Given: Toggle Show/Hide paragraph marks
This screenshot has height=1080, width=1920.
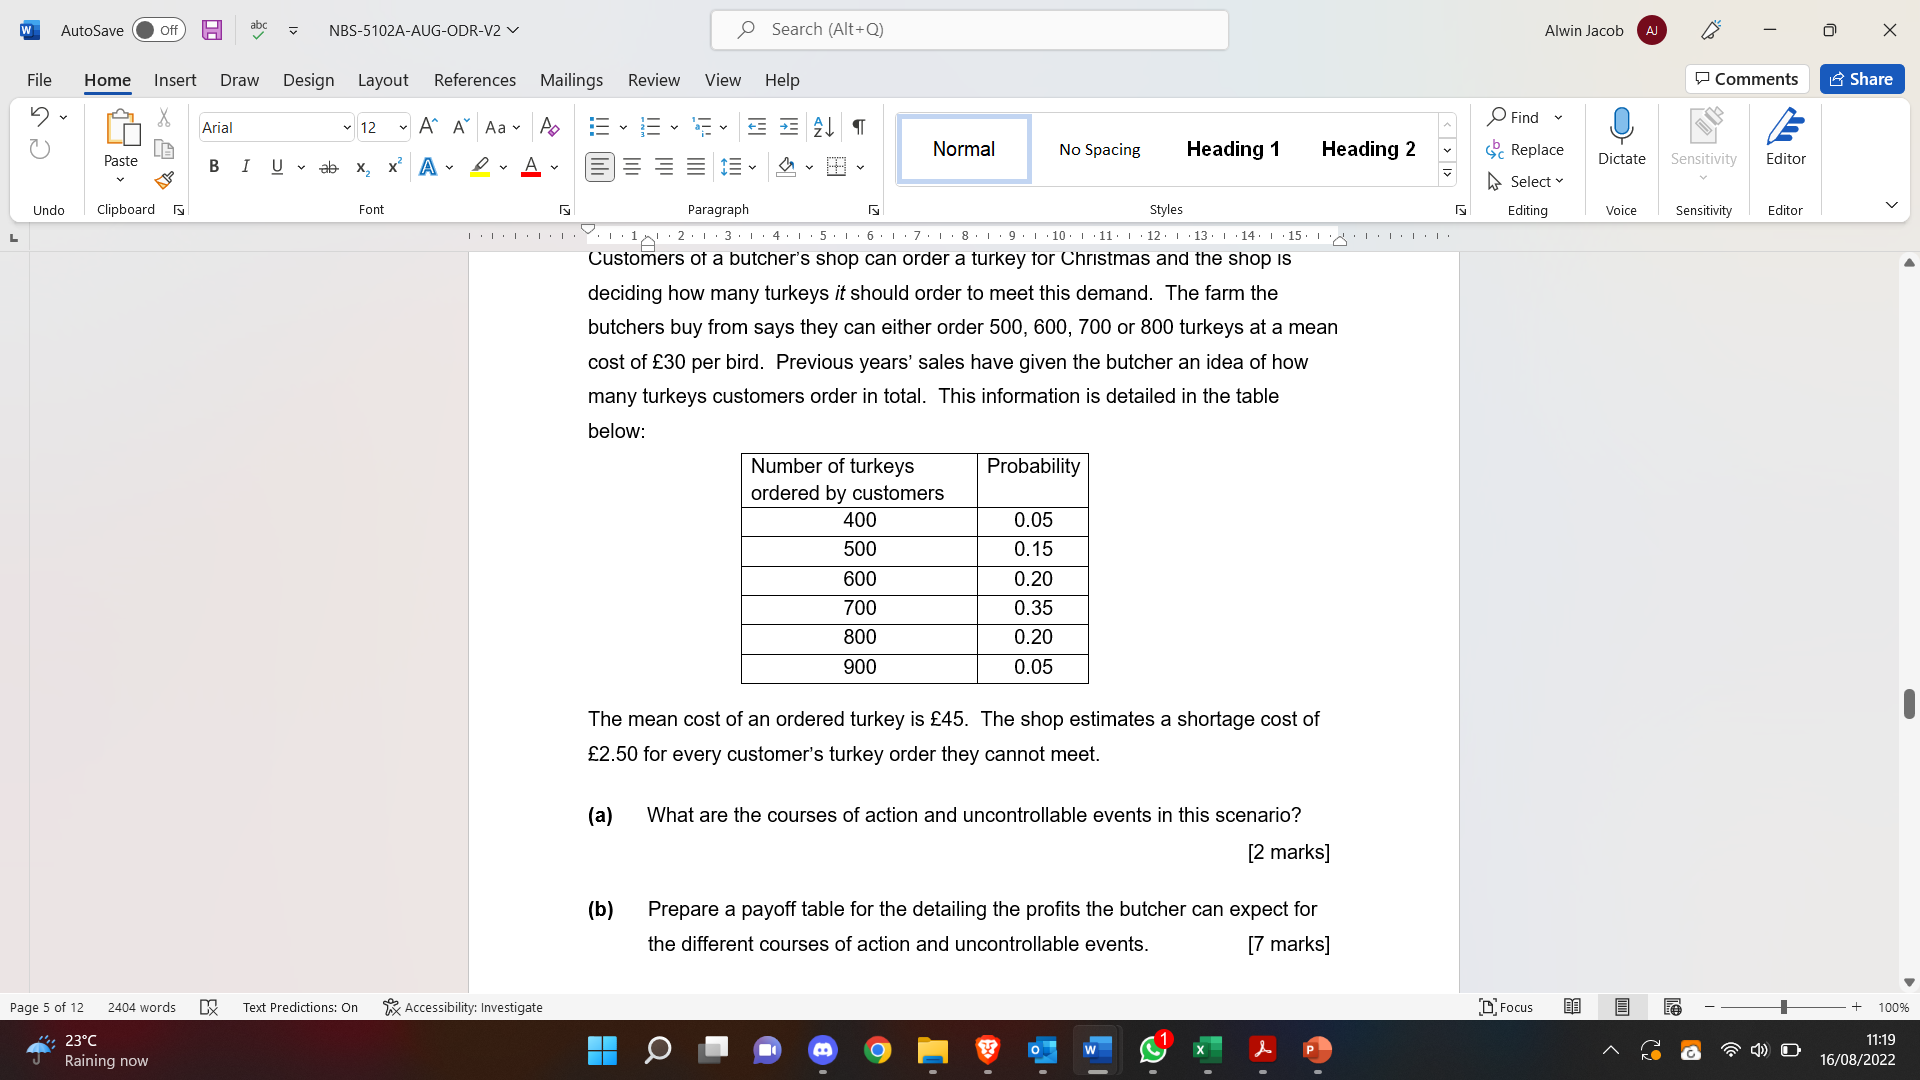Looking at the screenshot, I should tap(858, 127).
